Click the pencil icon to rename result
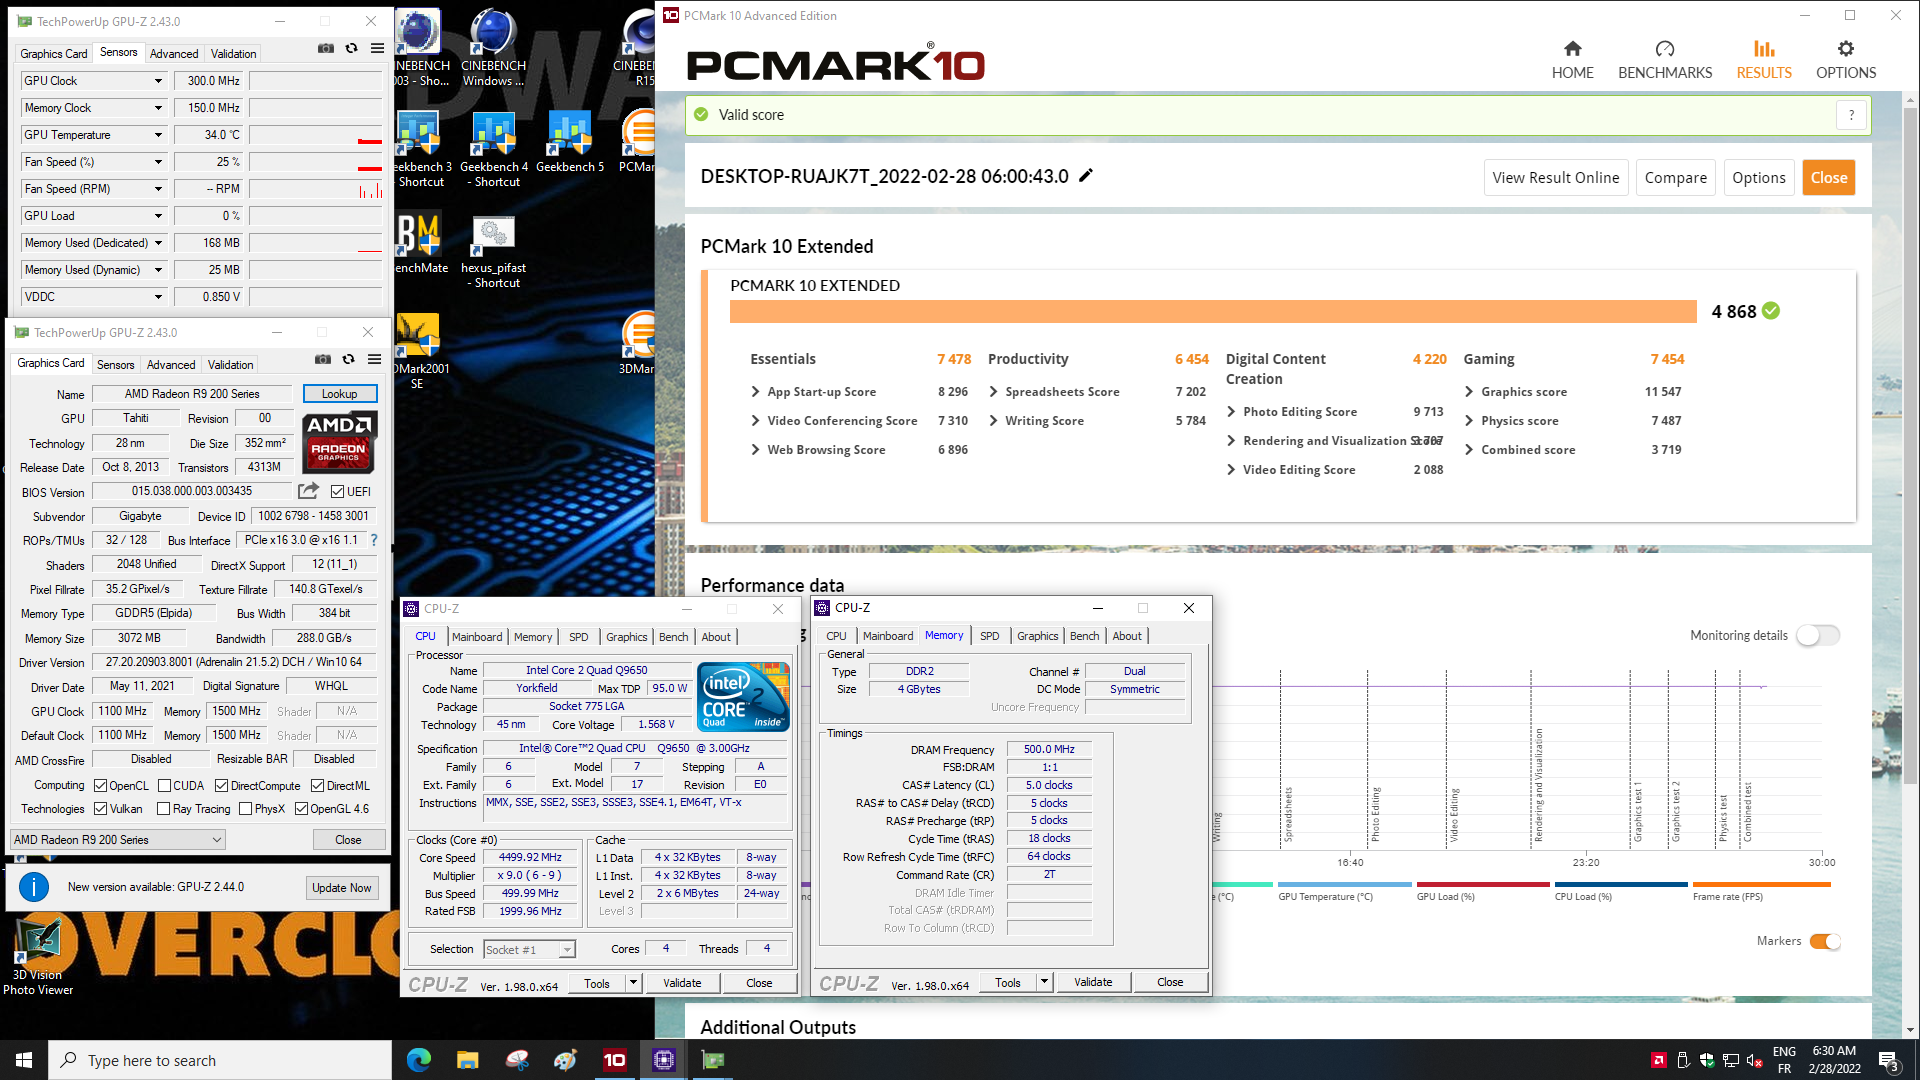The width and height of the screenshot is (1920, 1080). coord(1086,176)
